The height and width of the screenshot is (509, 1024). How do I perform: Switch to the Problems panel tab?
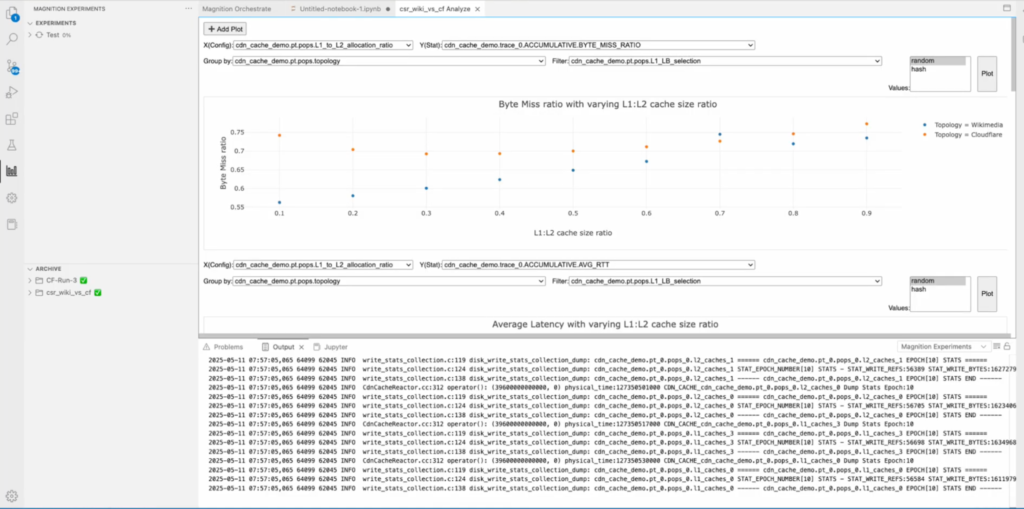tap(227, 346)
